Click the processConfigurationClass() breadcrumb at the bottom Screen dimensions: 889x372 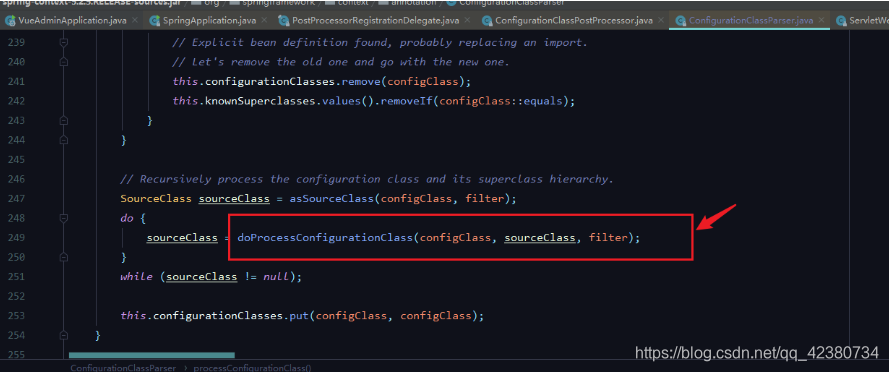pos(252,367)
